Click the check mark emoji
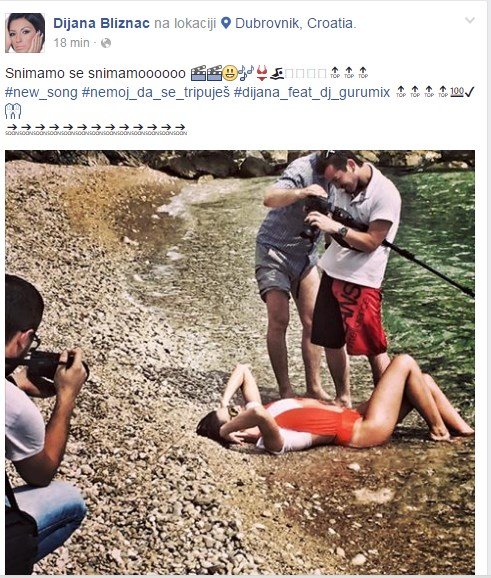This screenshot has width=491, height=578. coord(469,92)
